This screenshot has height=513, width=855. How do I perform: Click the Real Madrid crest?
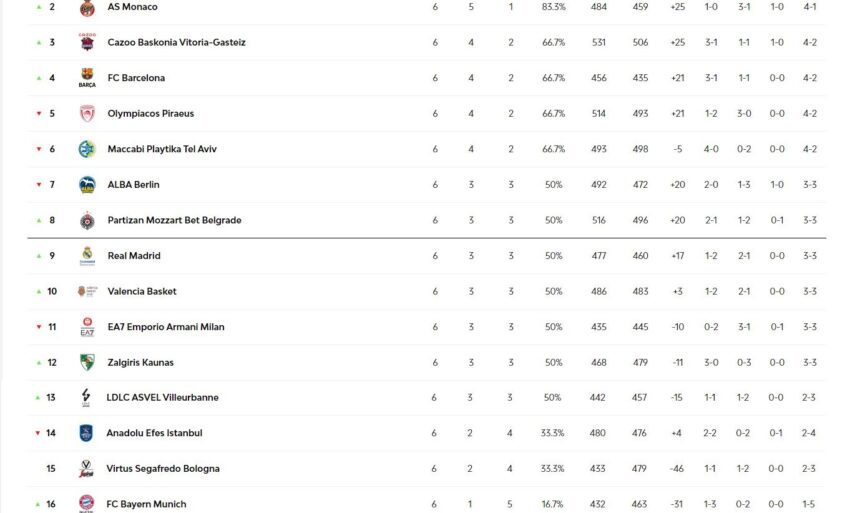click(87, 256)
